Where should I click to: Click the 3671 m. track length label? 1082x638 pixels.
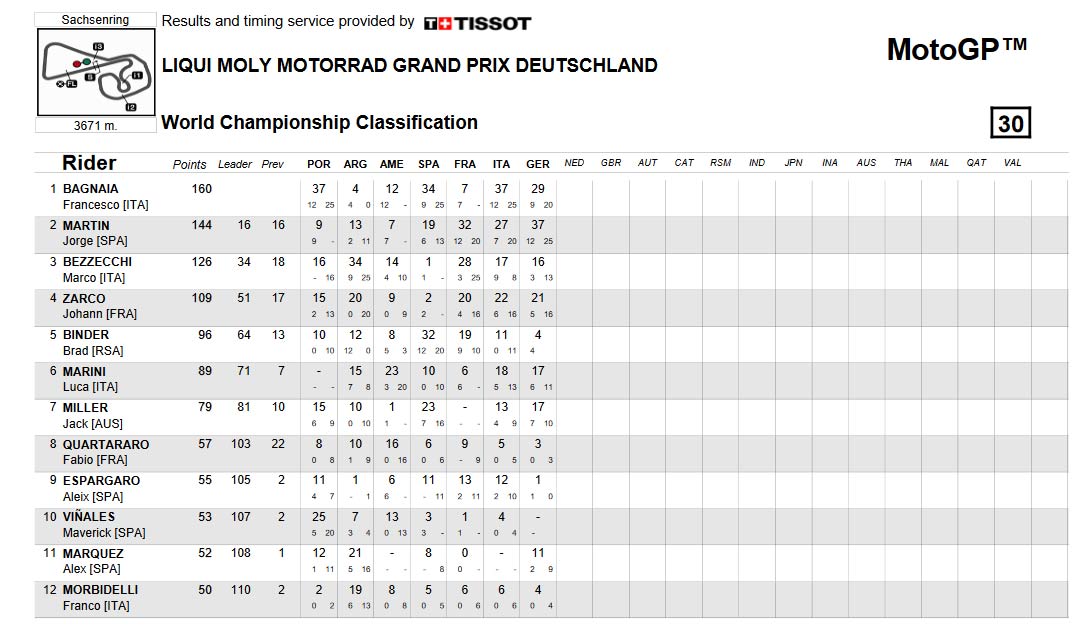[x=95, y=126]
